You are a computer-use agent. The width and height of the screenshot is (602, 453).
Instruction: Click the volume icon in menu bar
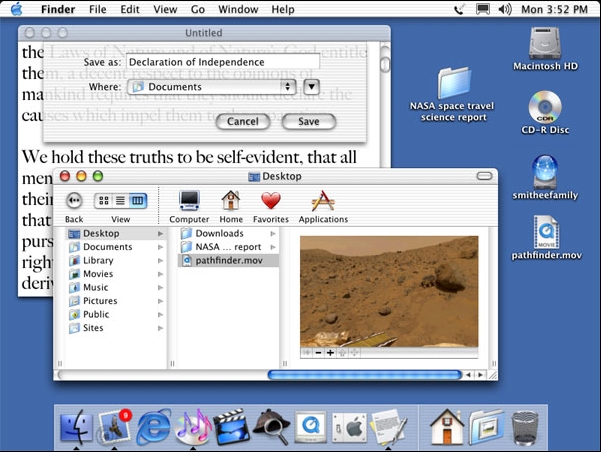504,9
